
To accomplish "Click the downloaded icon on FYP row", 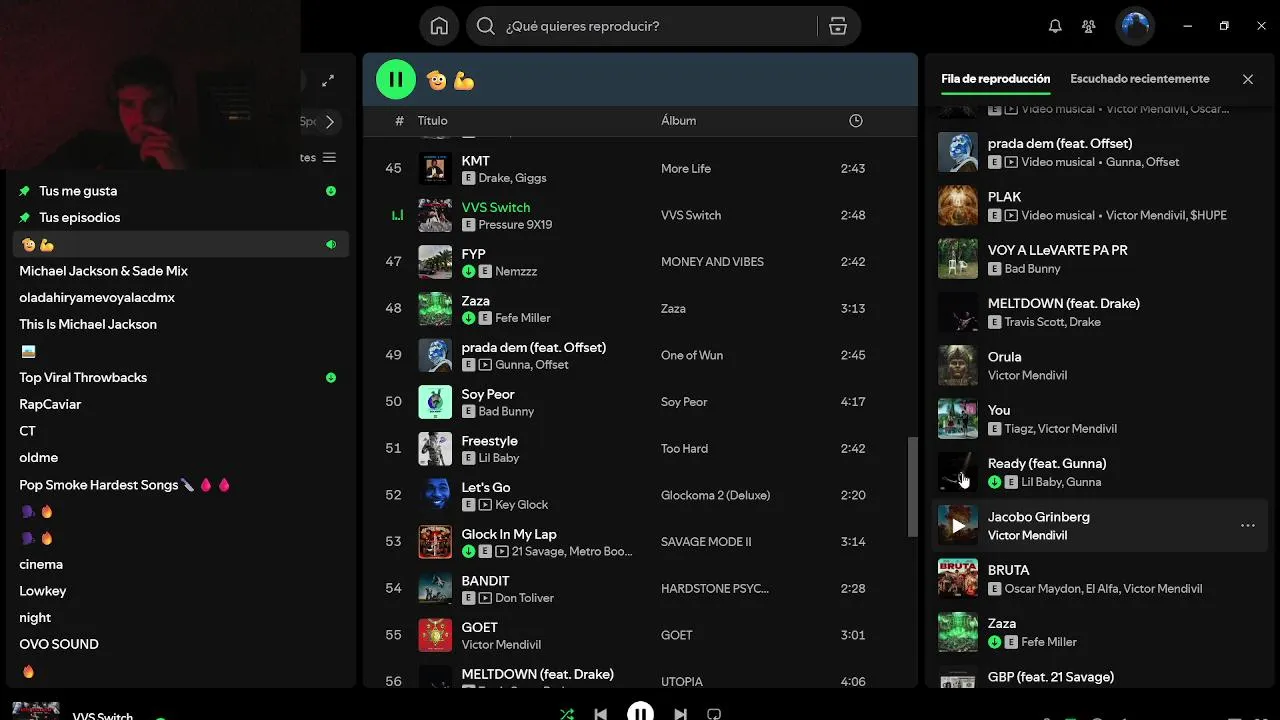I will click(x=468, y=271).
